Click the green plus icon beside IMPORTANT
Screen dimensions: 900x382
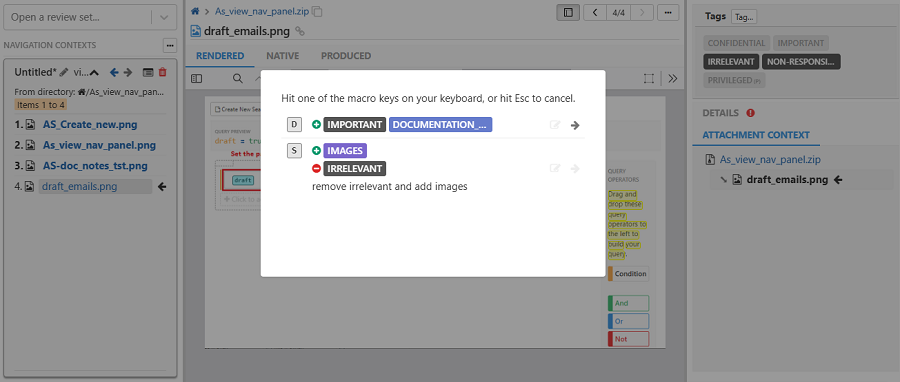point(316,124)
